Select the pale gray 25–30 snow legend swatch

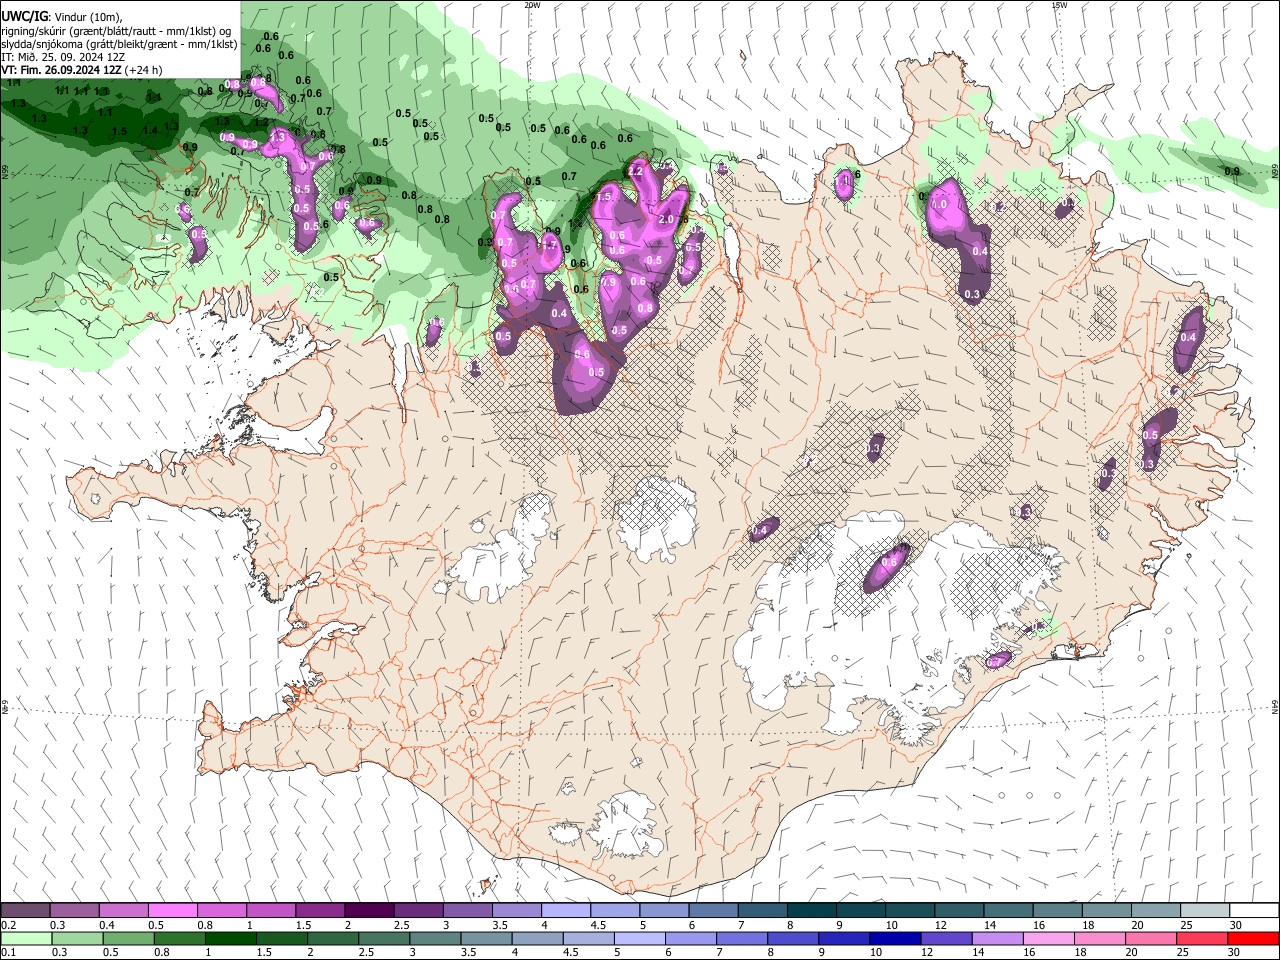point(1205,910)
